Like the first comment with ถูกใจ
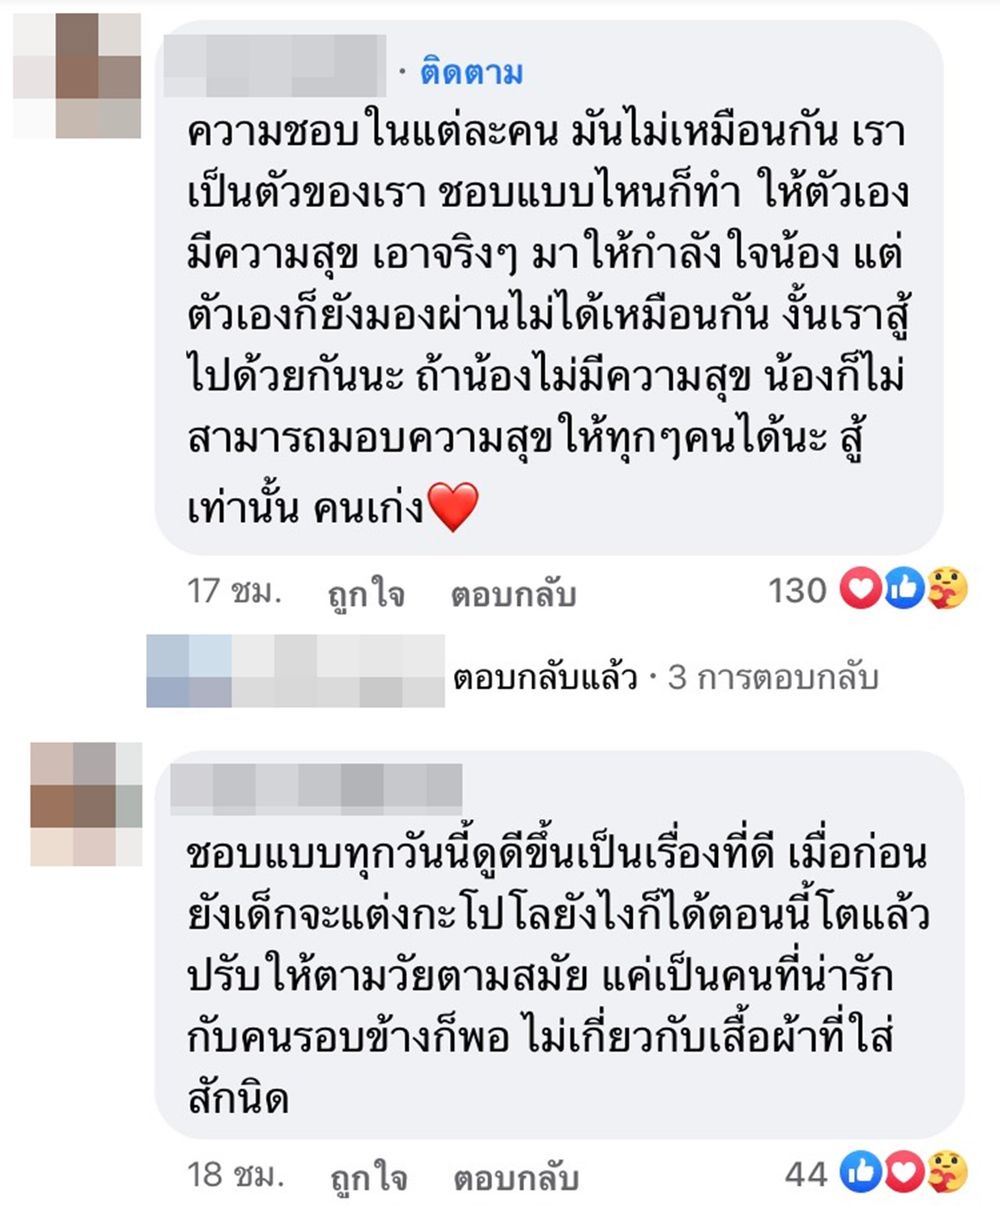This screenshot has width=1000, height=1216. tap(367, 594)
